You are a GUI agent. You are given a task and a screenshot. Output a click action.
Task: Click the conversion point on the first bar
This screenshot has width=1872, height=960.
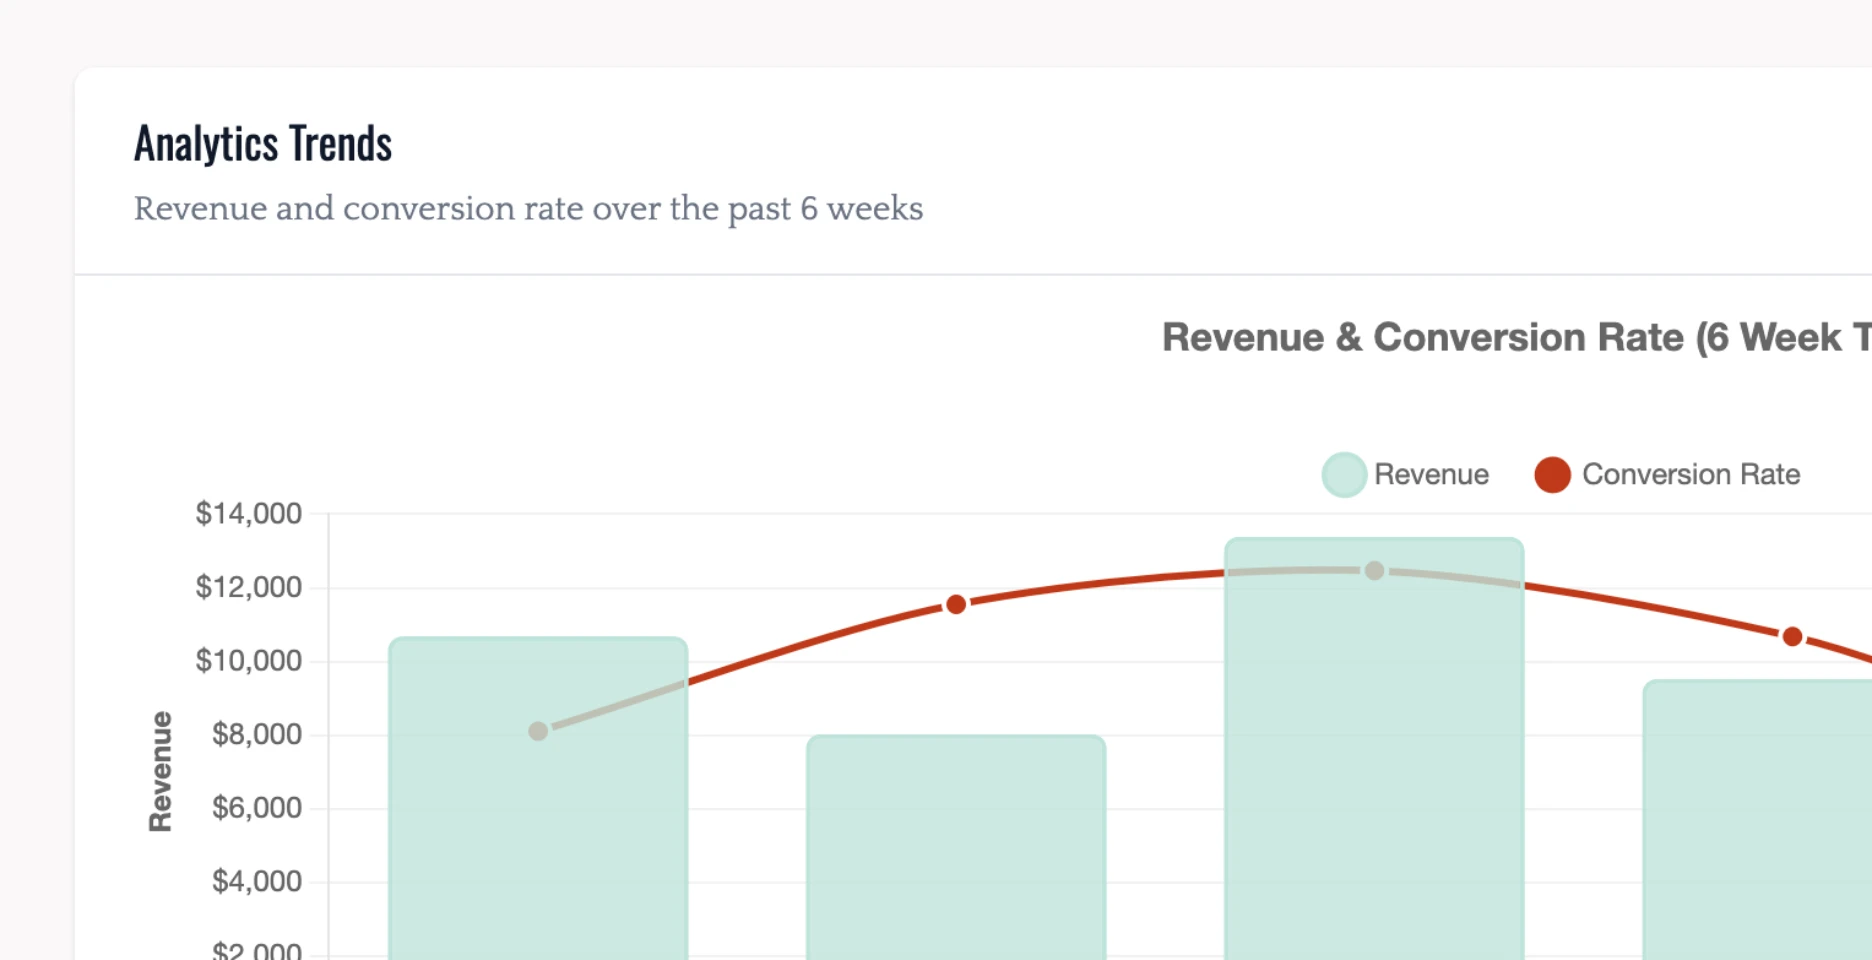point(538,731)
